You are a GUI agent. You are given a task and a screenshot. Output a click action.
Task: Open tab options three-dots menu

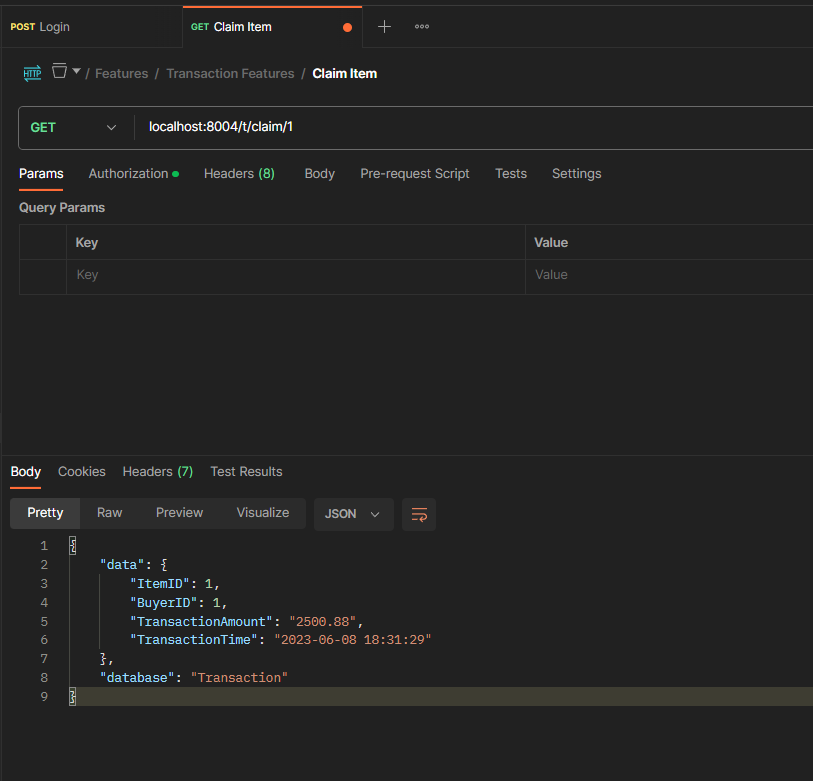tap(422, 27)
